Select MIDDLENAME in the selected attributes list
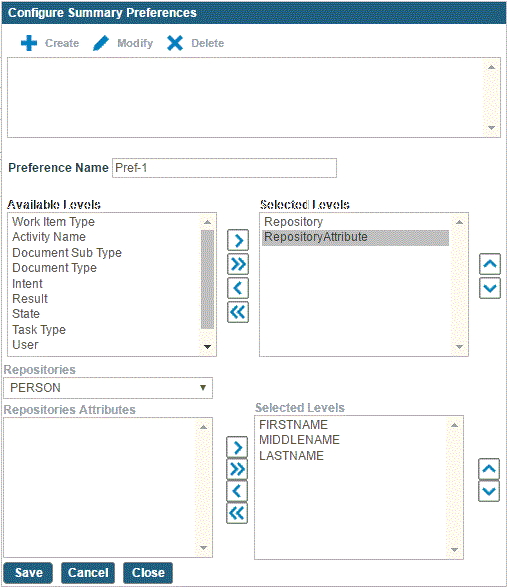The width and height of the screenshot is (507, 588). click(x=299, y=440)
